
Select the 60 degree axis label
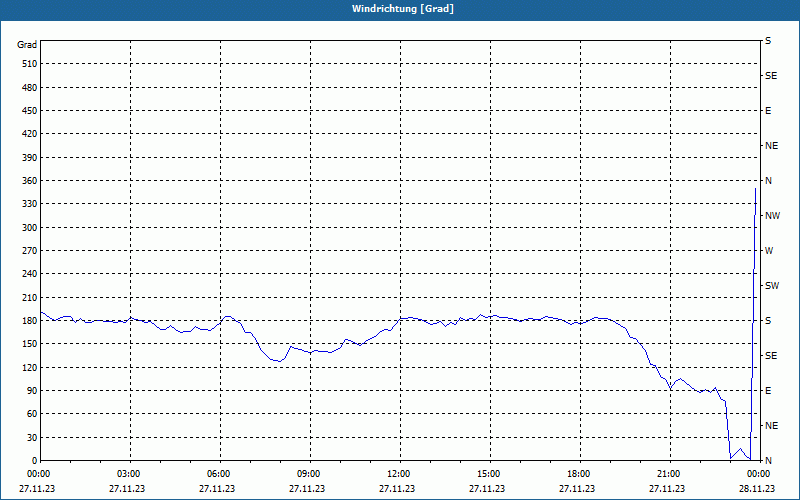tap(31, 414)
